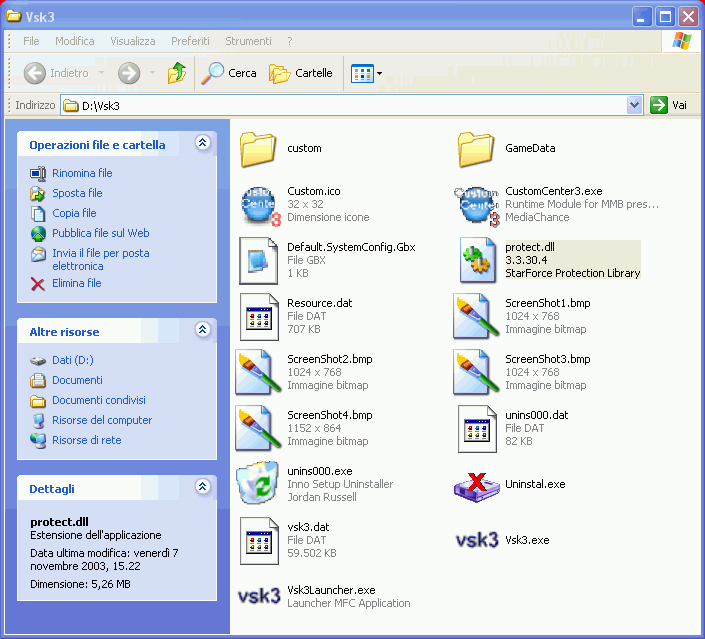Select the CustomCenter3.exe icon

(x=477, y=206)
